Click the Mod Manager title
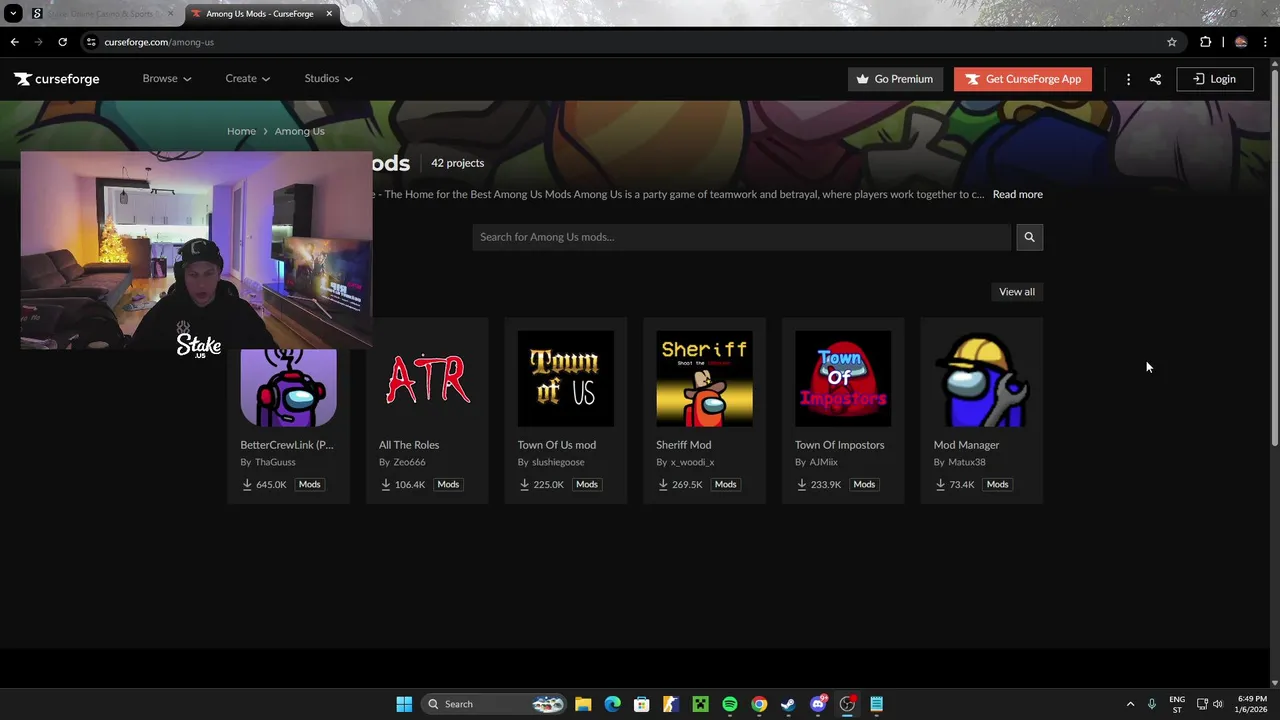 [x=966, y=445]
